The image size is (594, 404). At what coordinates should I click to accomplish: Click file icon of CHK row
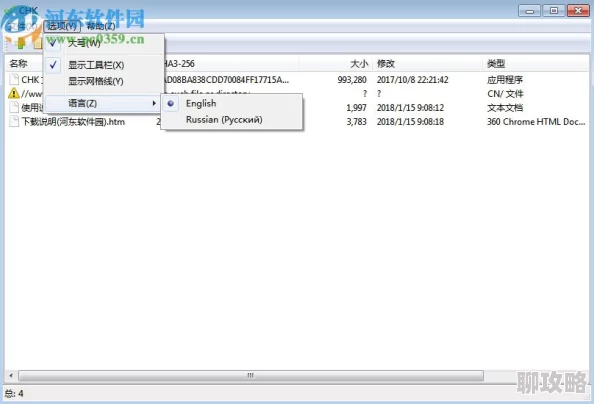coord(14,80)
